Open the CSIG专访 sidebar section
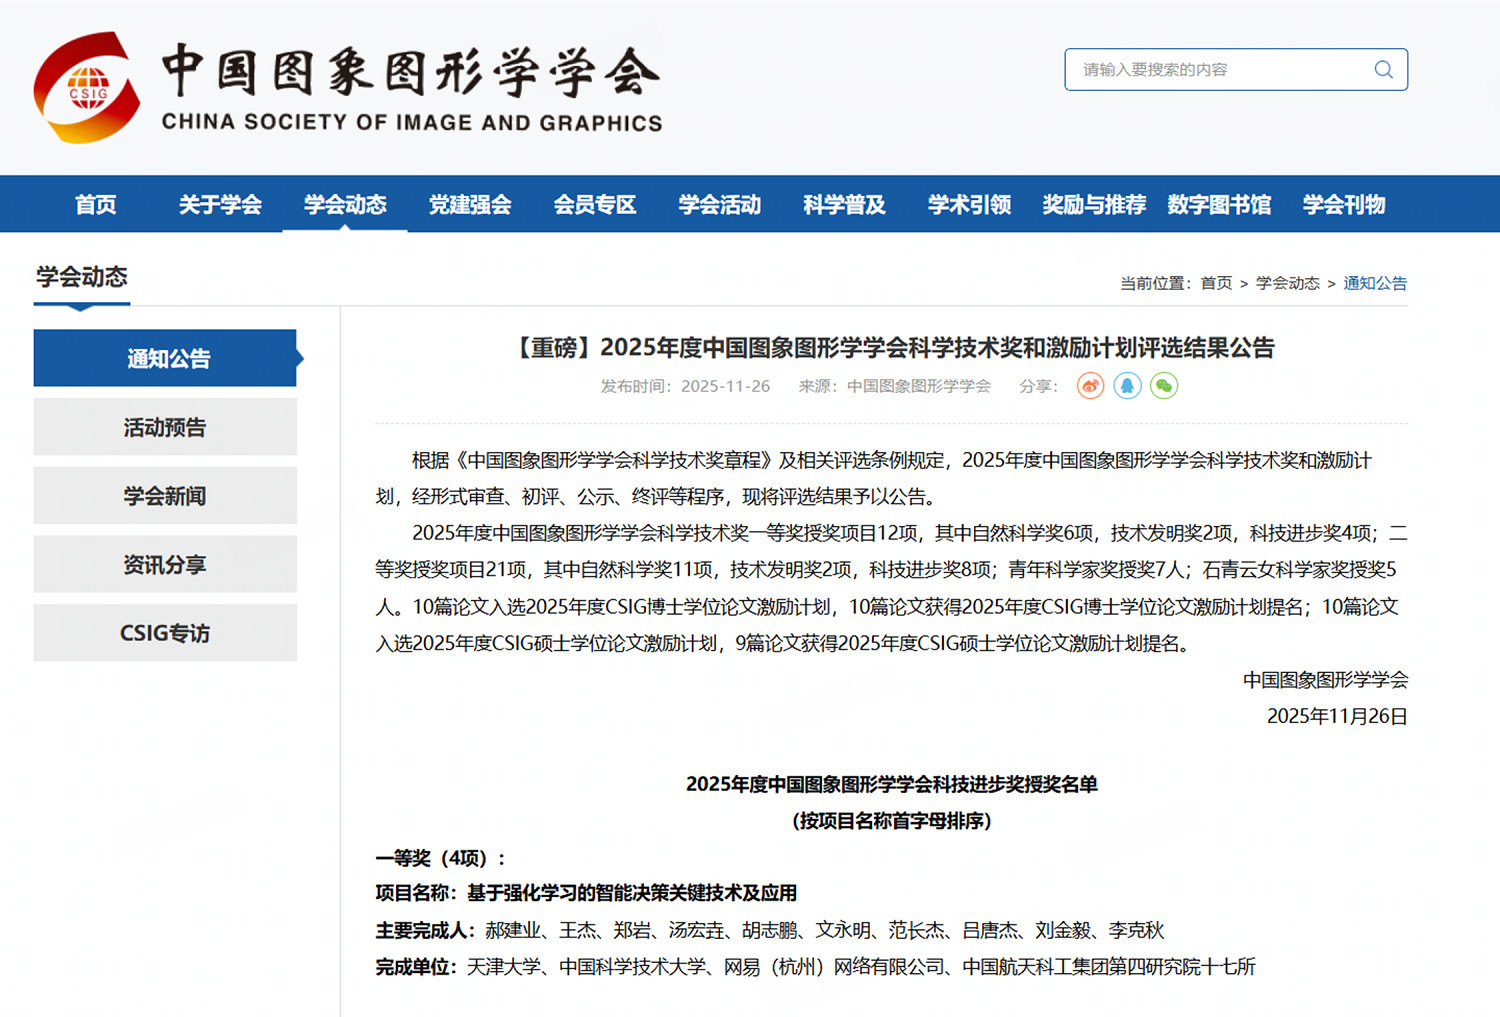This screenshot has height=1017, width=1500. [x=165, y=632]
